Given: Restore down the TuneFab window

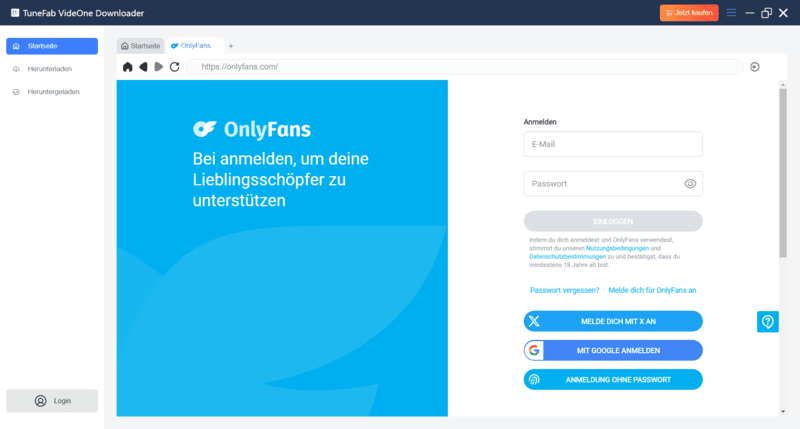Looking at the screenshot, I should point(766,13).
